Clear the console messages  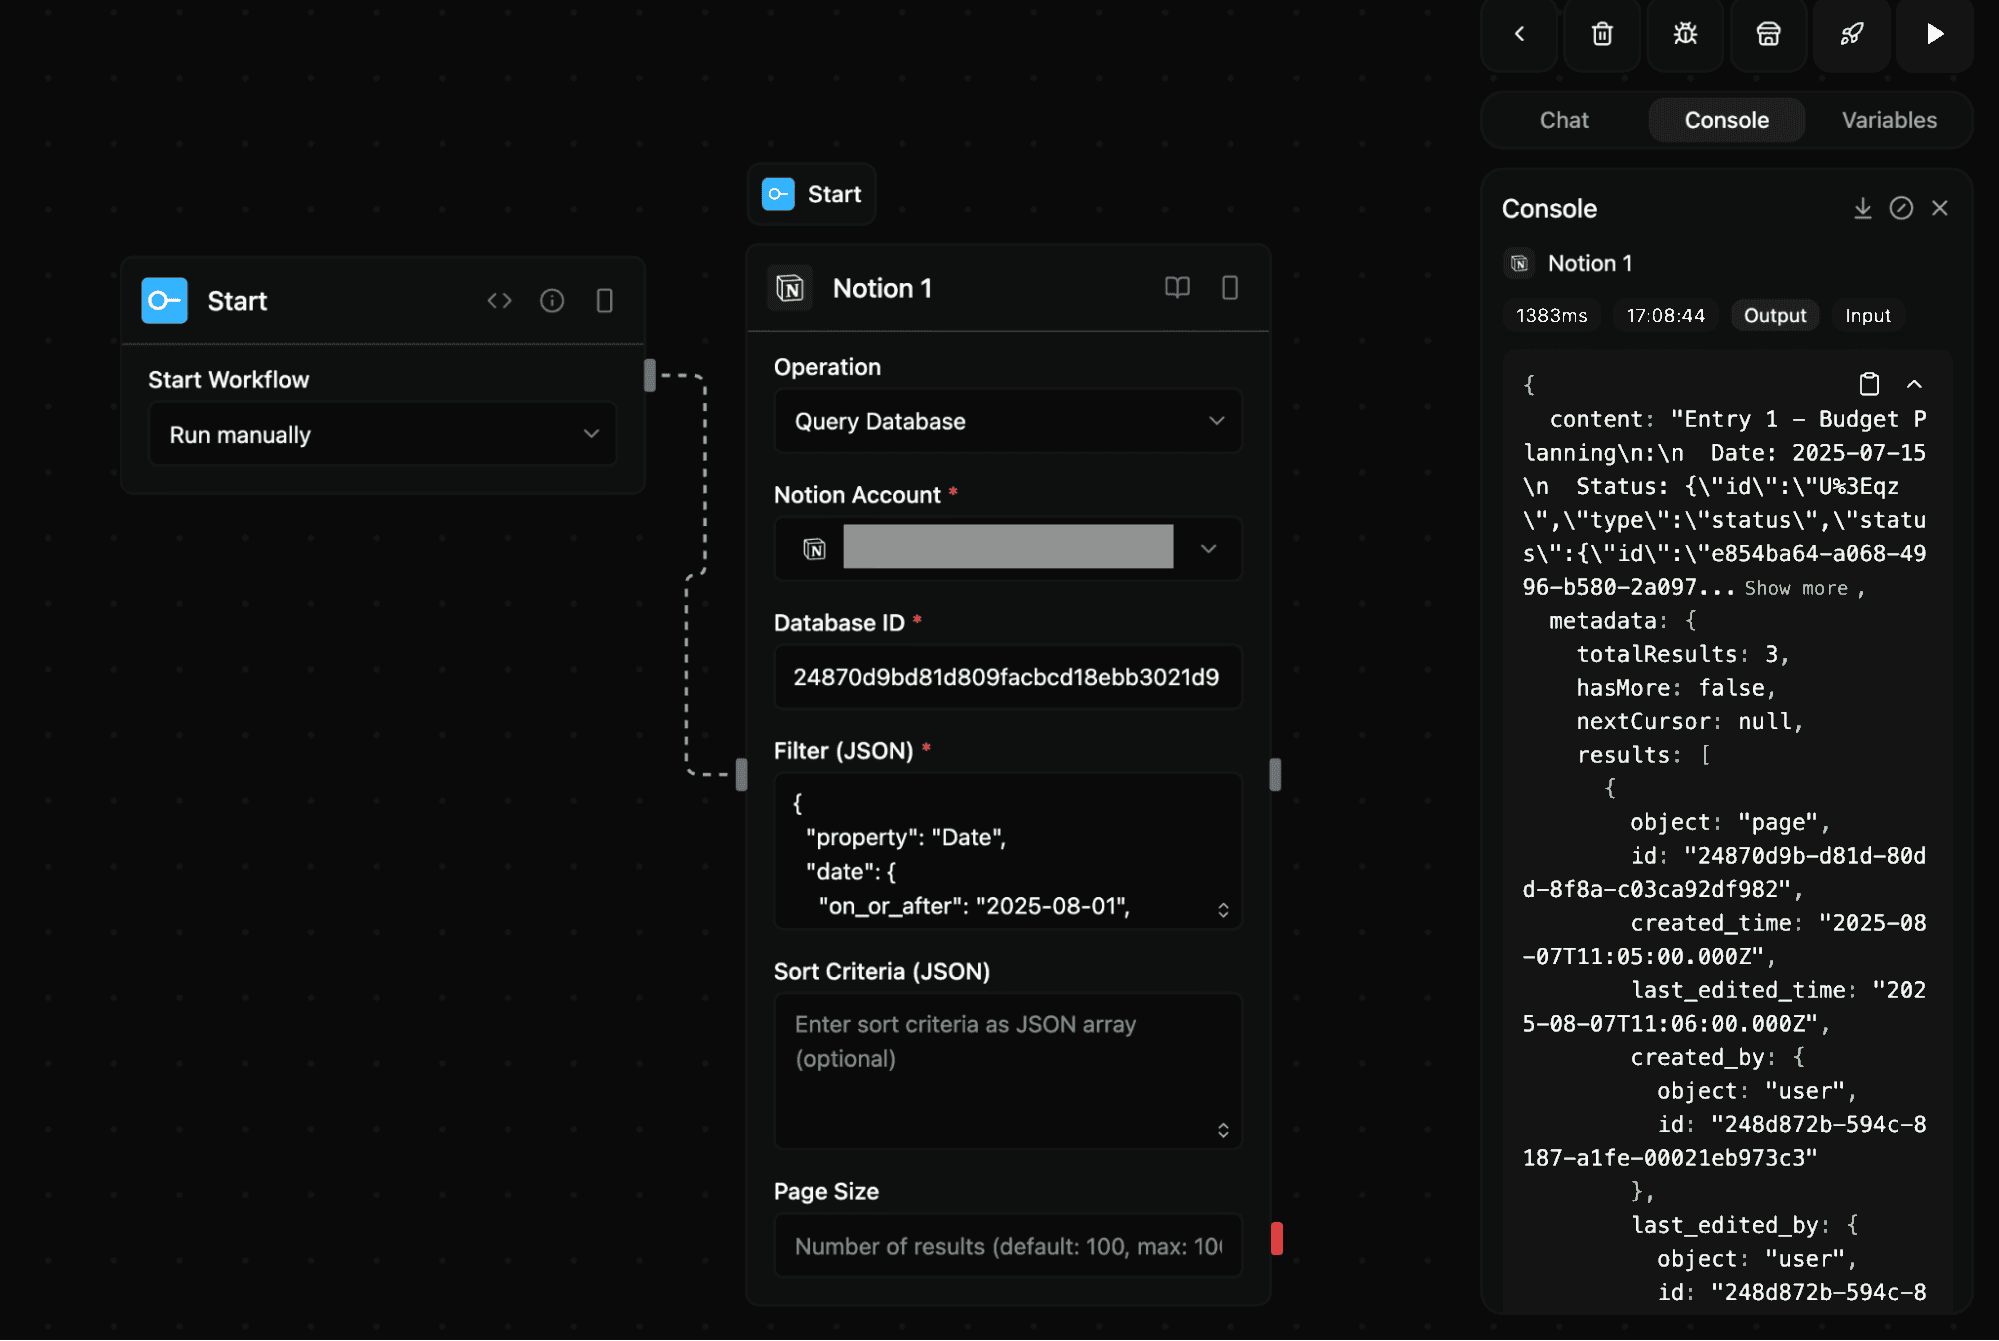[x=1901, y=208]
